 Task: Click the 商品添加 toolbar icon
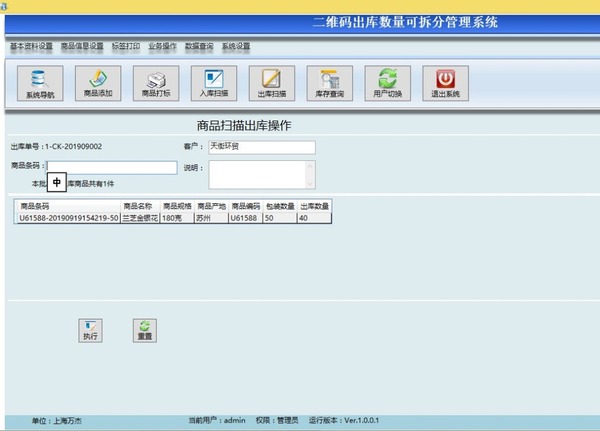[x=98, y=82]
